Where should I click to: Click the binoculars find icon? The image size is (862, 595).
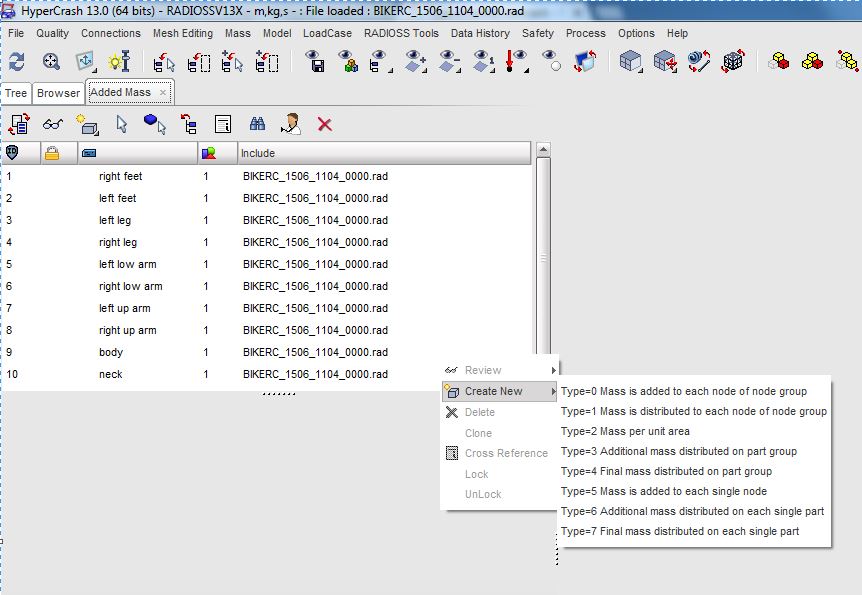(x=257, y=125)
